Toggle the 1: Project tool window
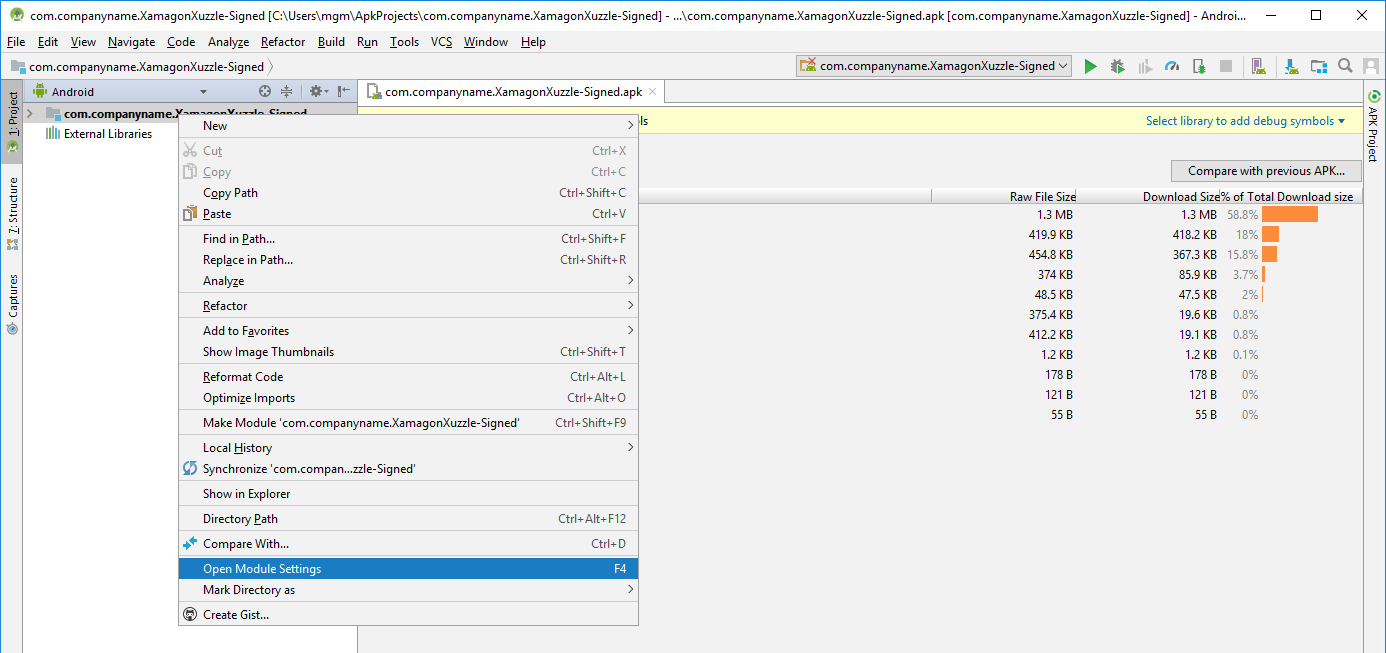This screenshot has height=653, width=1386. tap(13, 122)
